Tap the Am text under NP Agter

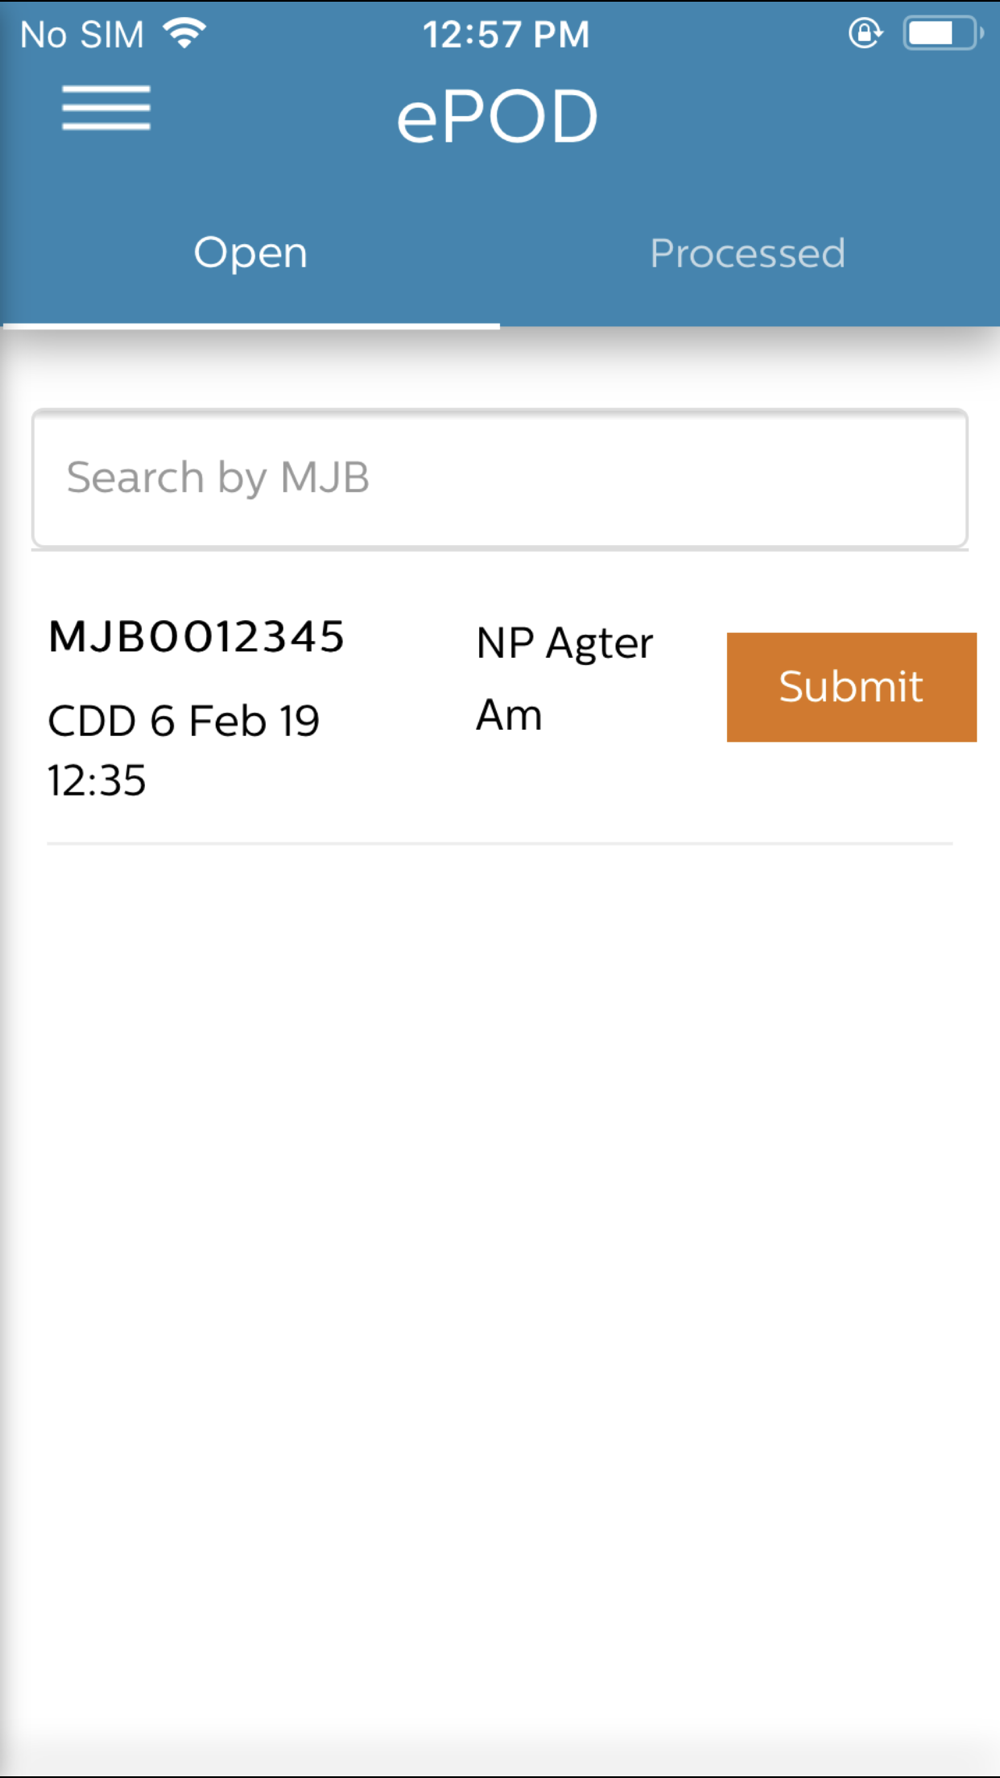[509, 716]
